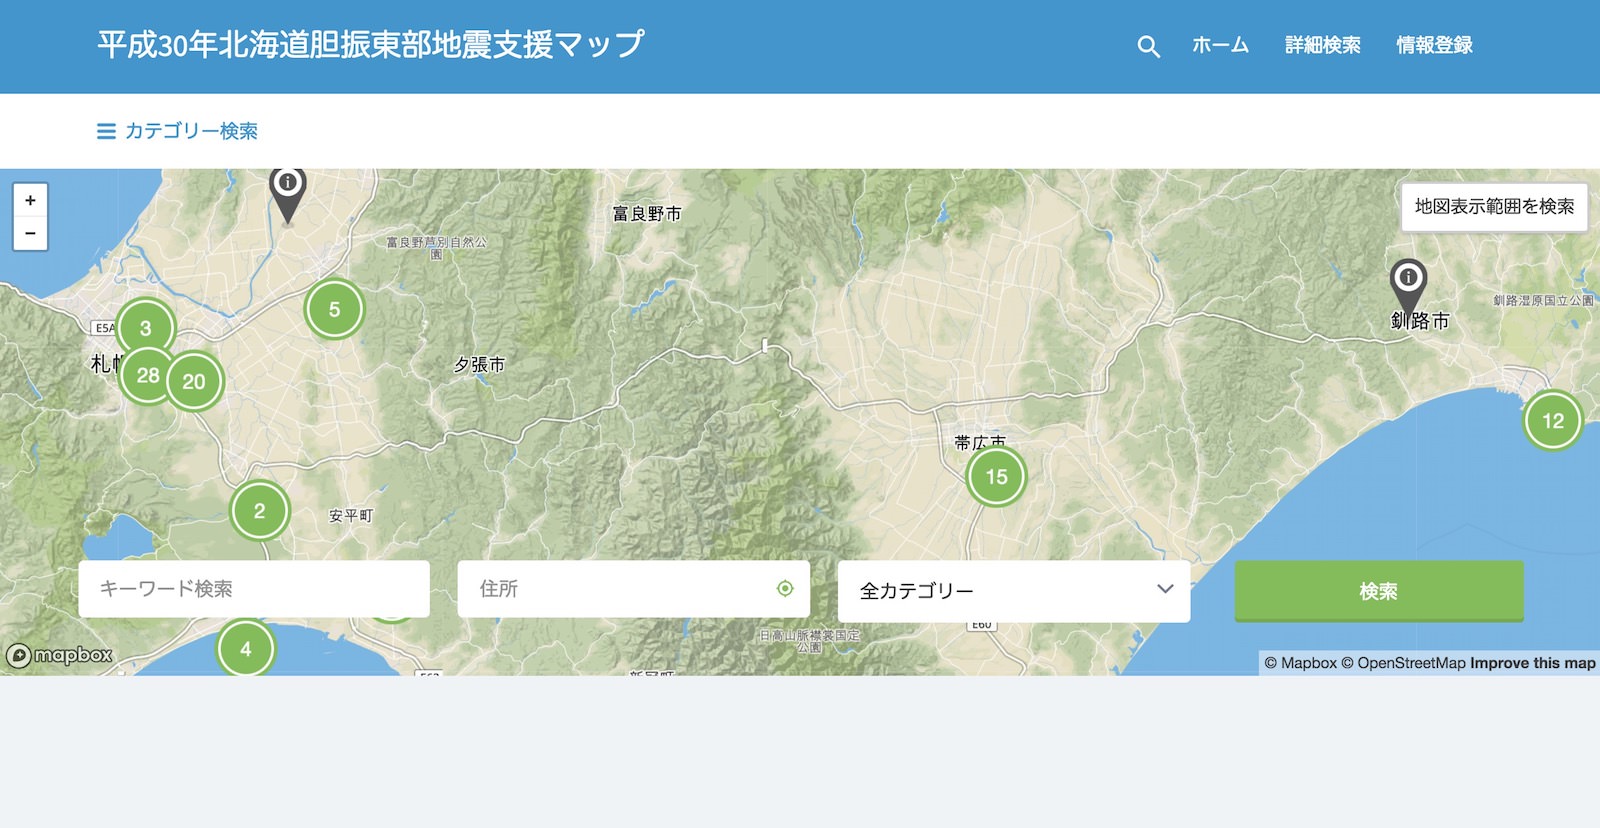This screenshot has width=1600, height=828.
Task: Open cluster marker 3
Action: (x=146, y=328)
